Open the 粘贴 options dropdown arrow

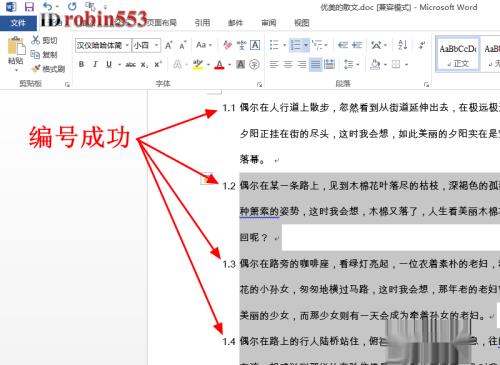click(16, 70)
